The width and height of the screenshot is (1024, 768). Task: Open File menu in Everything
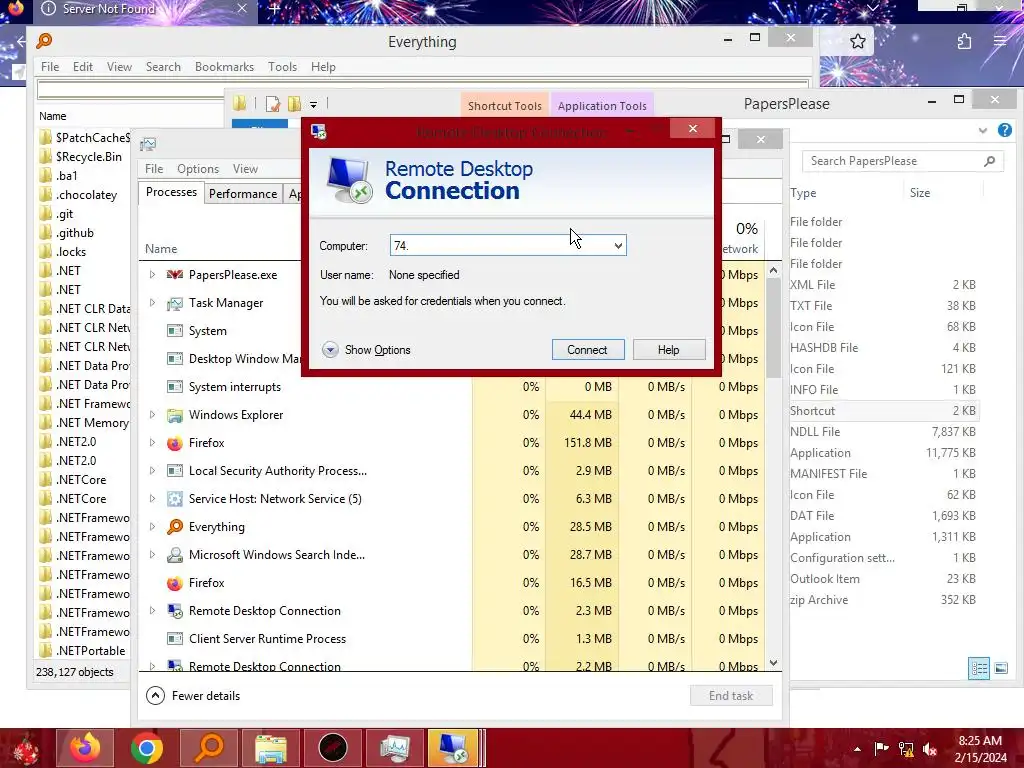pyautogui.click(x=50, y=67)
